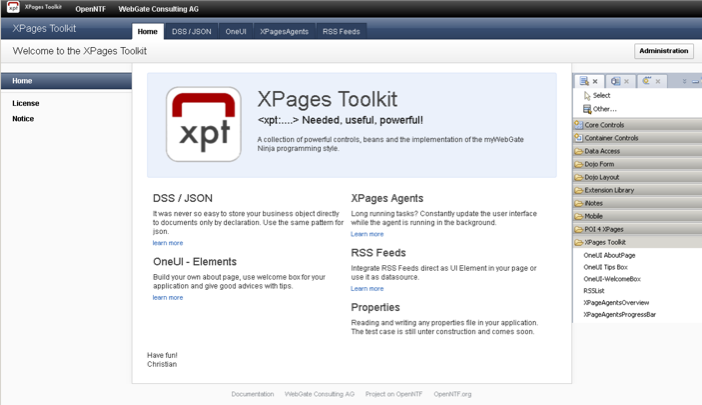Close the first palette view tab
Image resolution: width=702 pixels, height=405 pixels.
click(595, 82)
